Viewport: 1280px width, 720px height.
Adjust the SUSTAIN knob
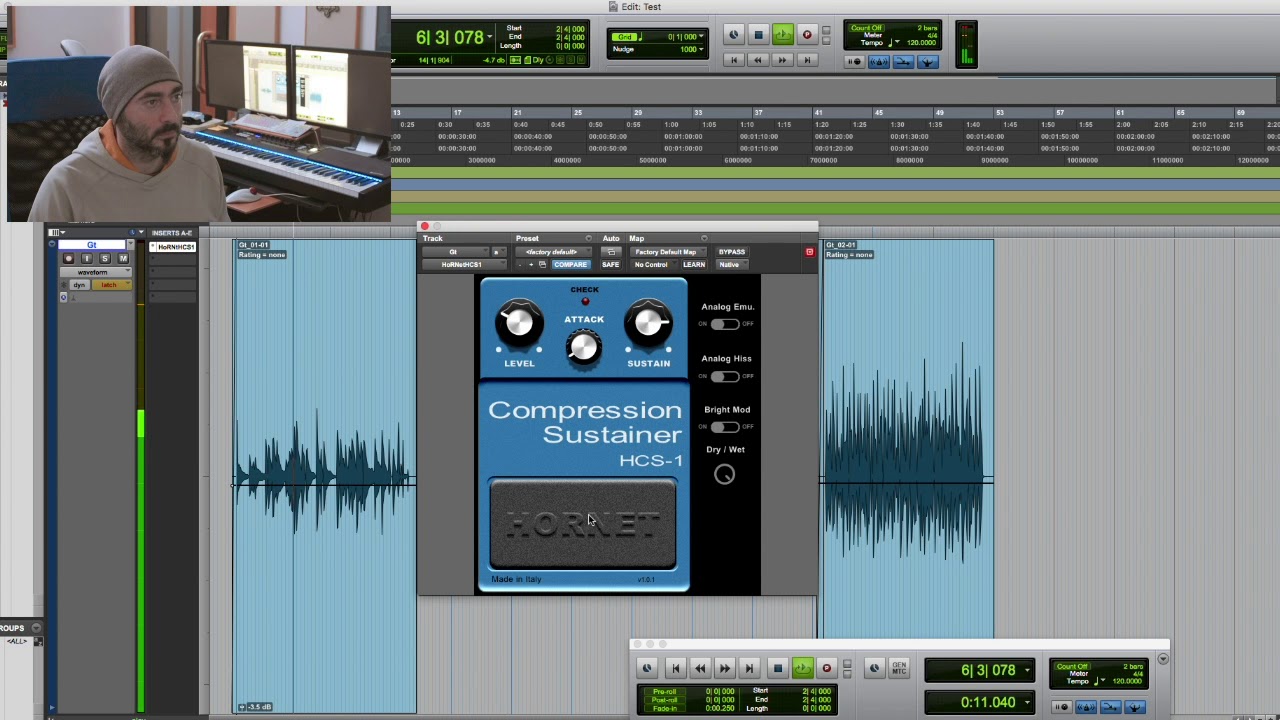(648, 322)
